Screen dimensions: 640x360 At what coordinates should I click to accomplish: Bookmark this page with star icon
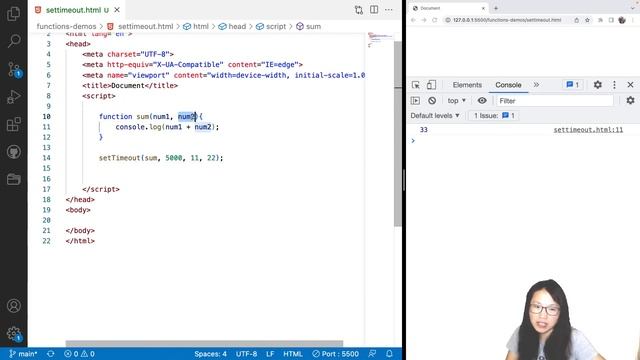(x=587, y=20)
